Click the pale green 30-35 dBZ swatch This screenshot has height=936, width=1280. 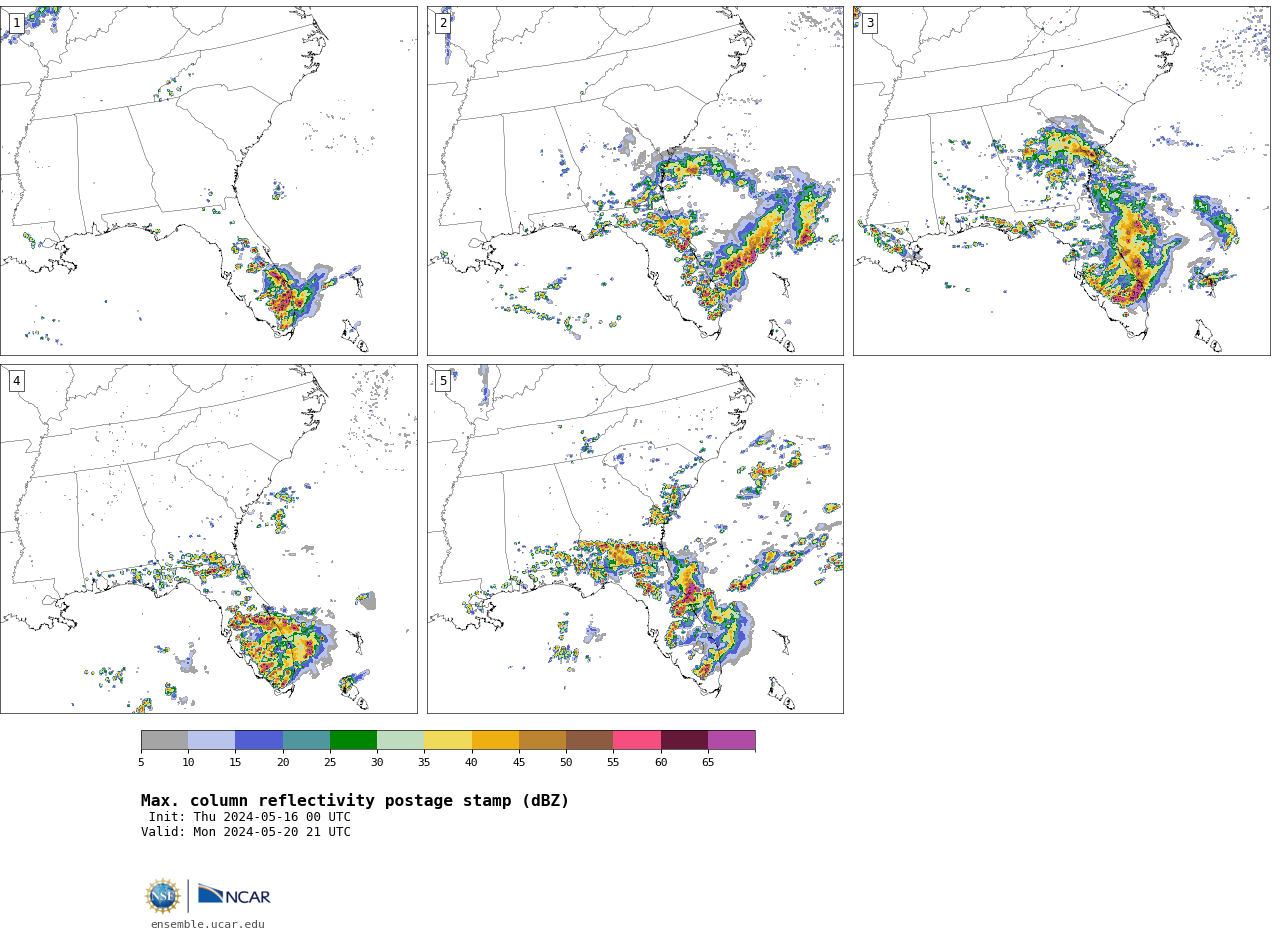400,740
